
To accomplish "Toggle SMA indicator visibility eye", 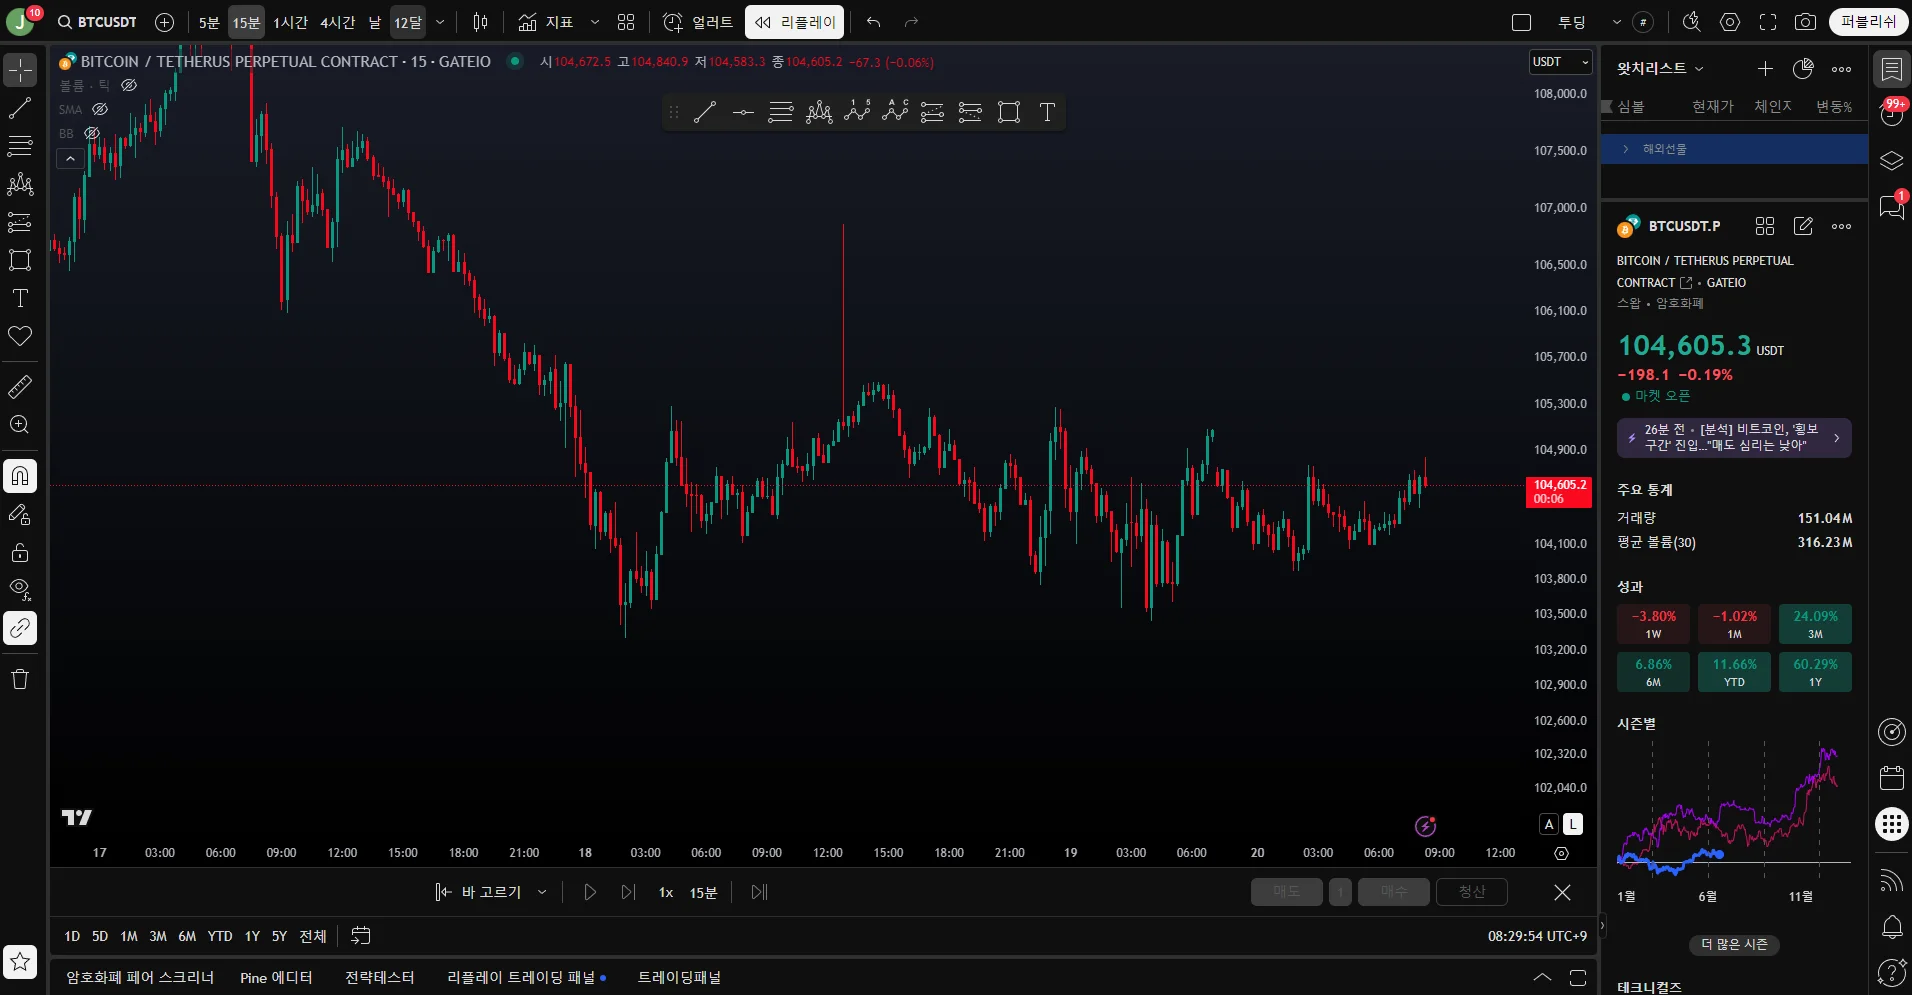I will click(100, 109).
